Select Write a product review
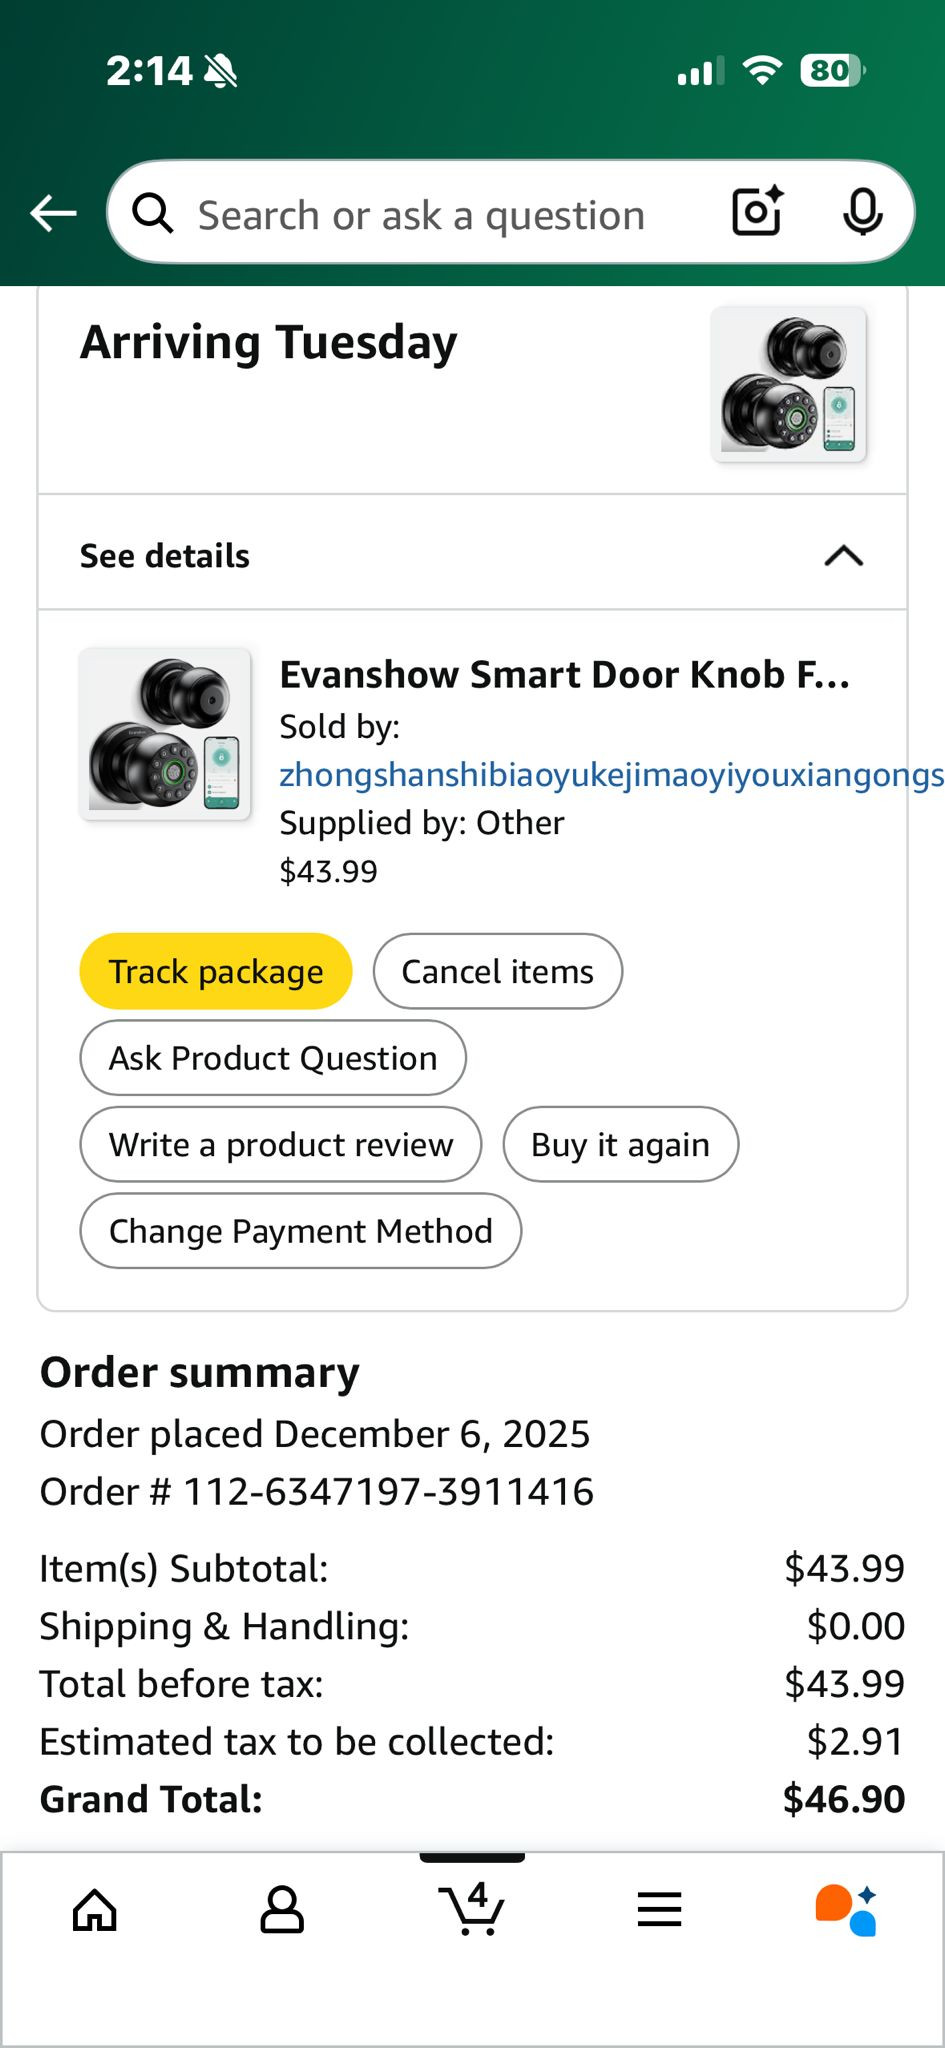Screen dimensions: 945x2048 tap(281, 1145)
